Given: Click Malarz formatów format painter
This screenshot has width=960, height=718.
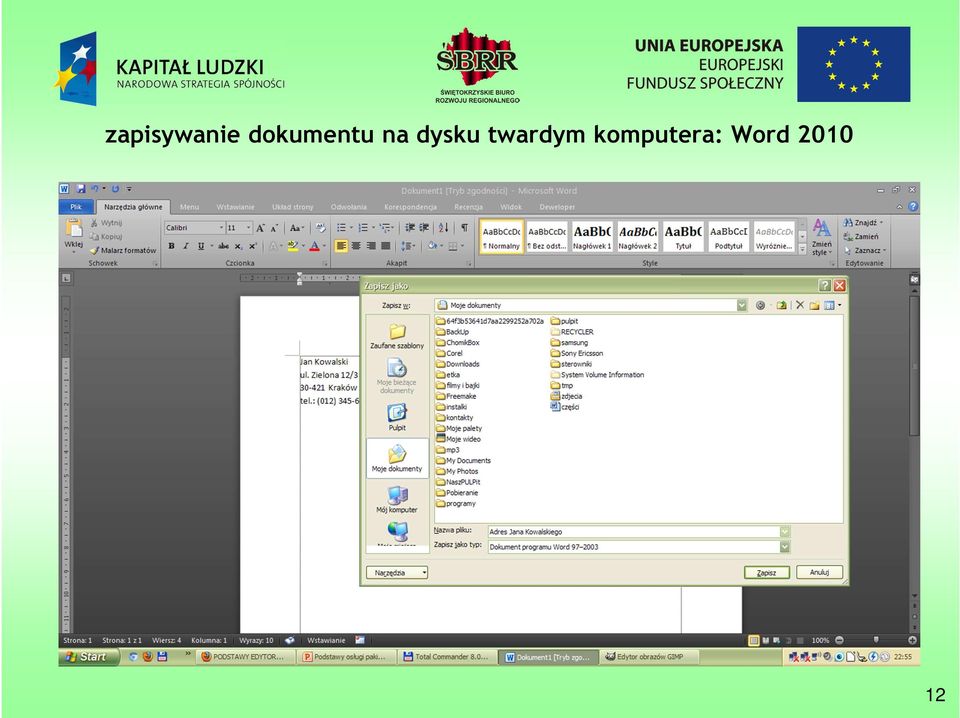Looking at the screenshot, I should point(123,250).
